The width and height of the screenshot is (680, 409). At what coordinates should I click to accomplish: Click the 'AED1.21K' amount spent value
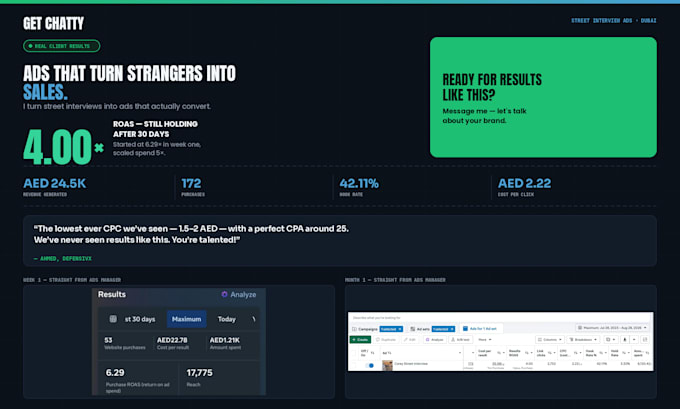click(x=225, y=340)
